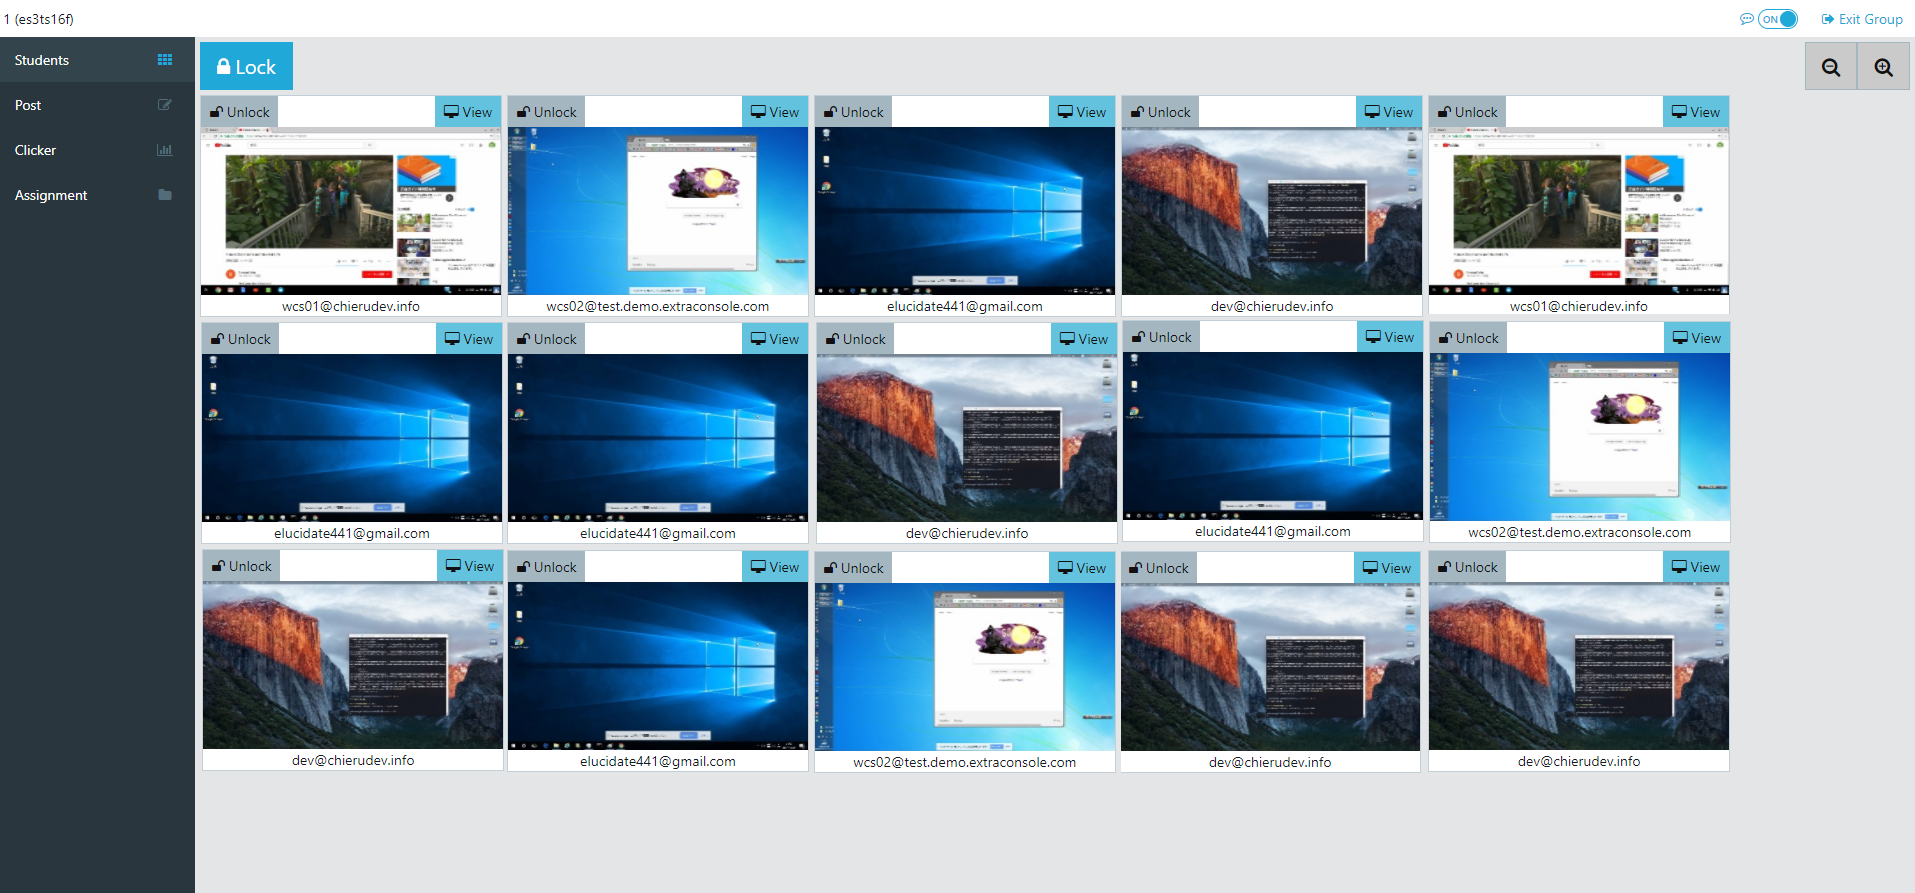The width and height of the screenshot is (1915, 893).
Task: Unlock the top-right wcs01@chierudev.info tile
Action: 1467,112
